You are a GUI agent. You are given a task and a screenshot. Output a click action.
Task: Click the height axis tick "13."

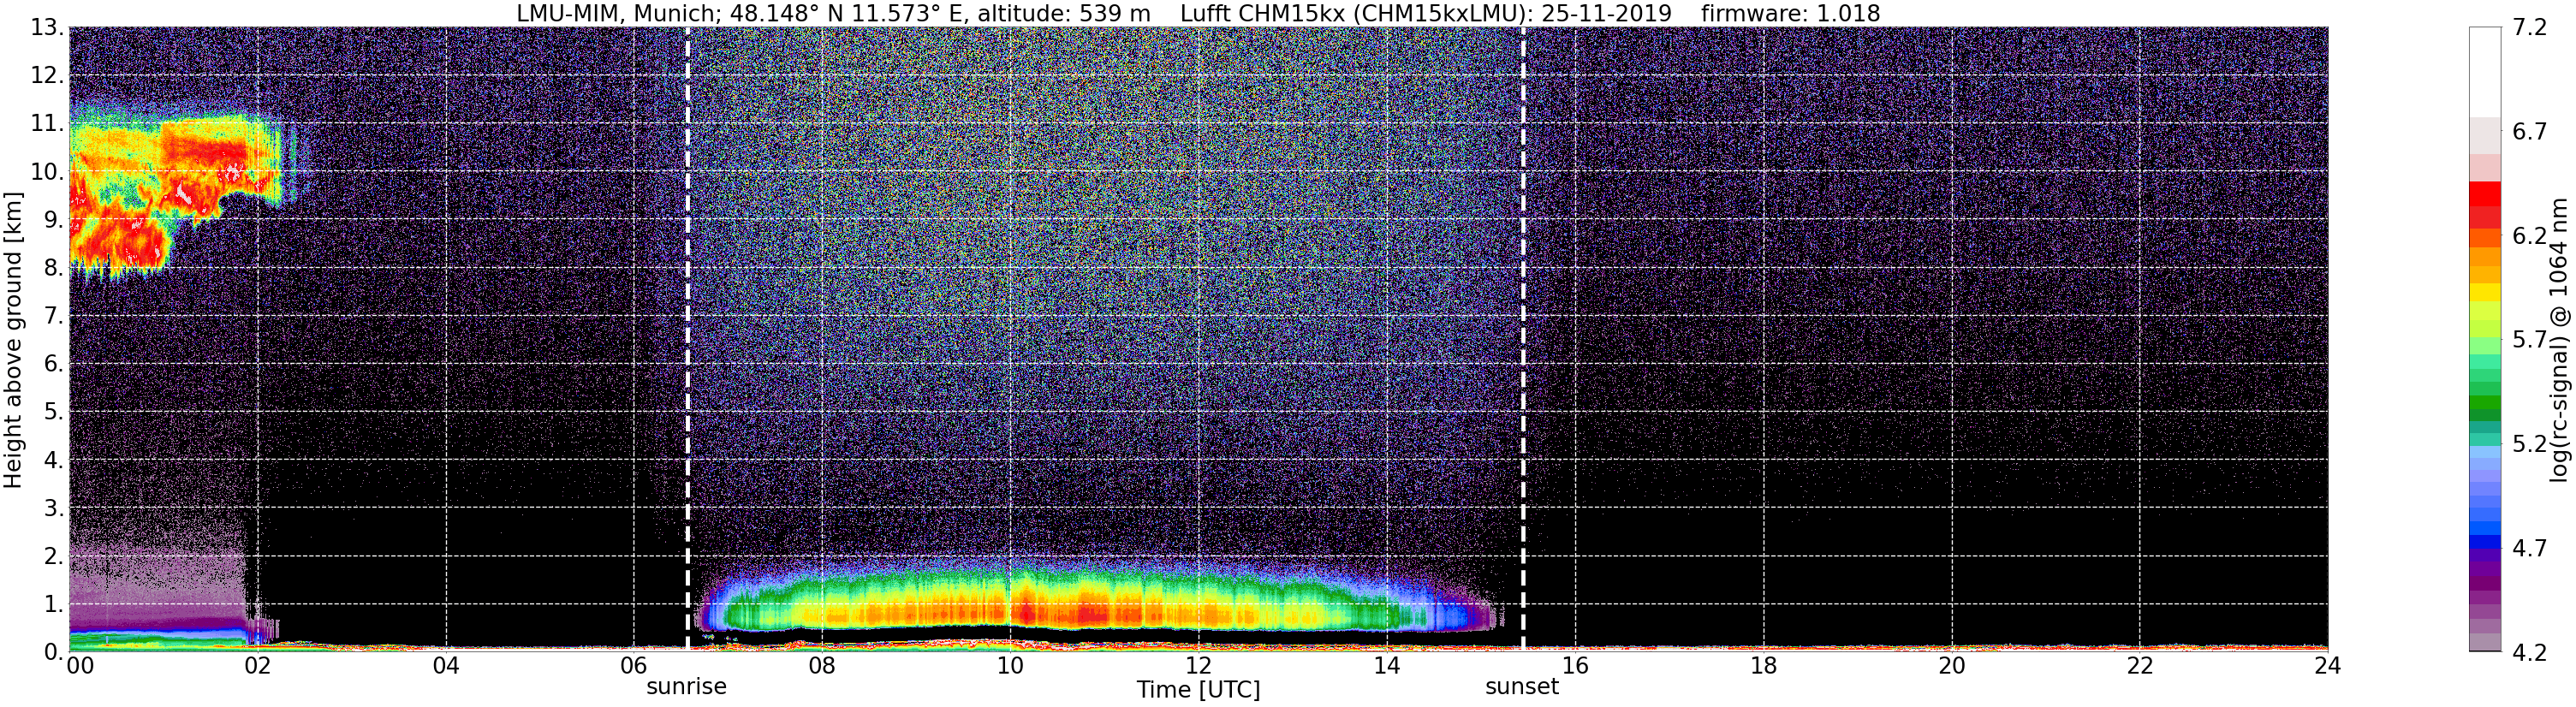pyautogui.click(x=47, y=28)
